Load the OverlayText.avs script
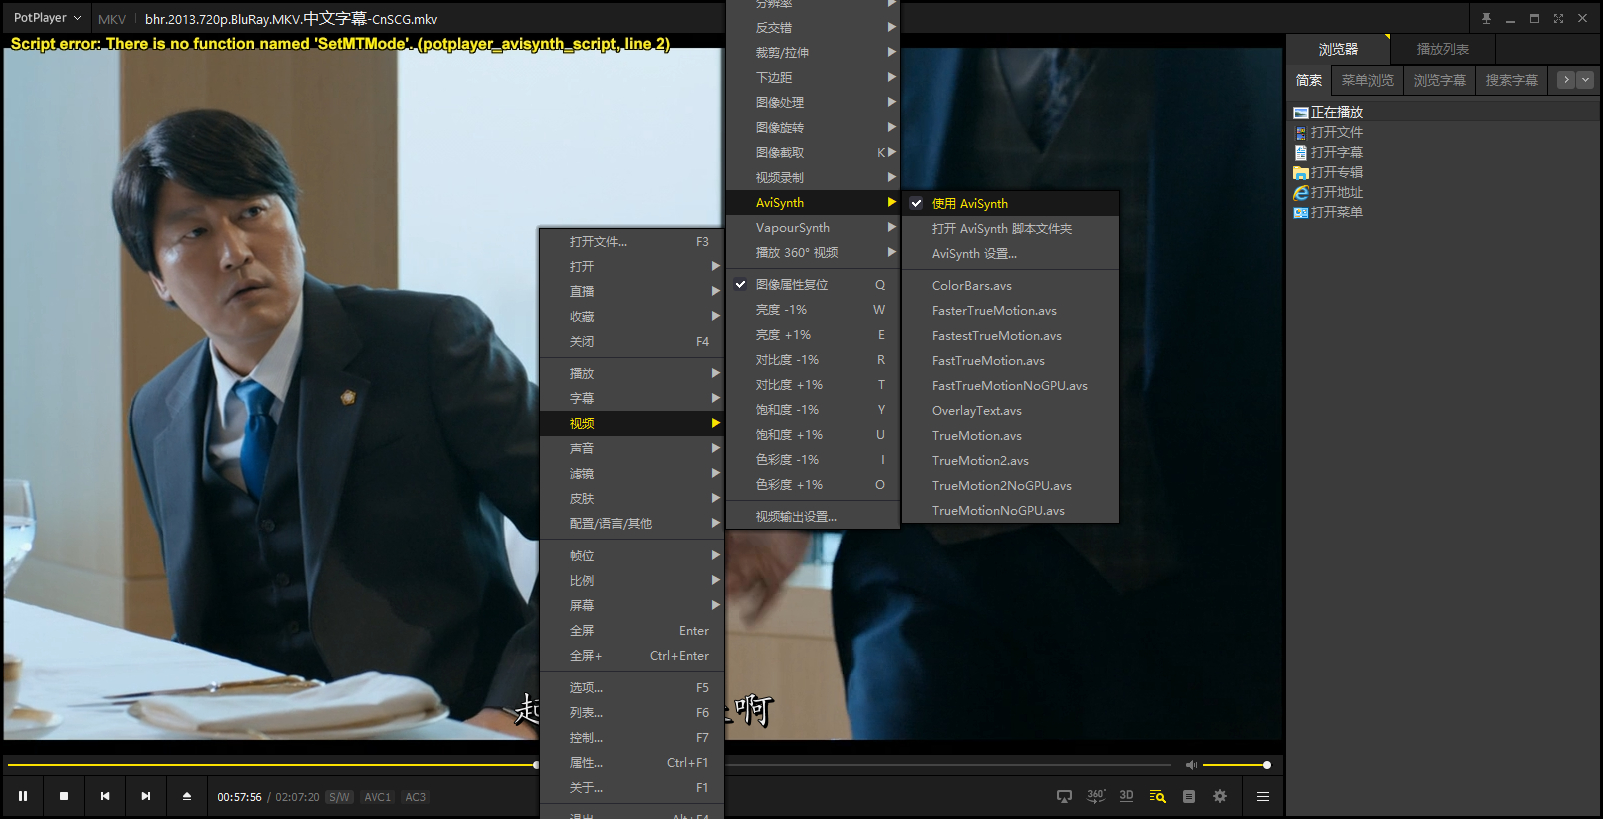The image size is (1603, 819). point(1010,410)
